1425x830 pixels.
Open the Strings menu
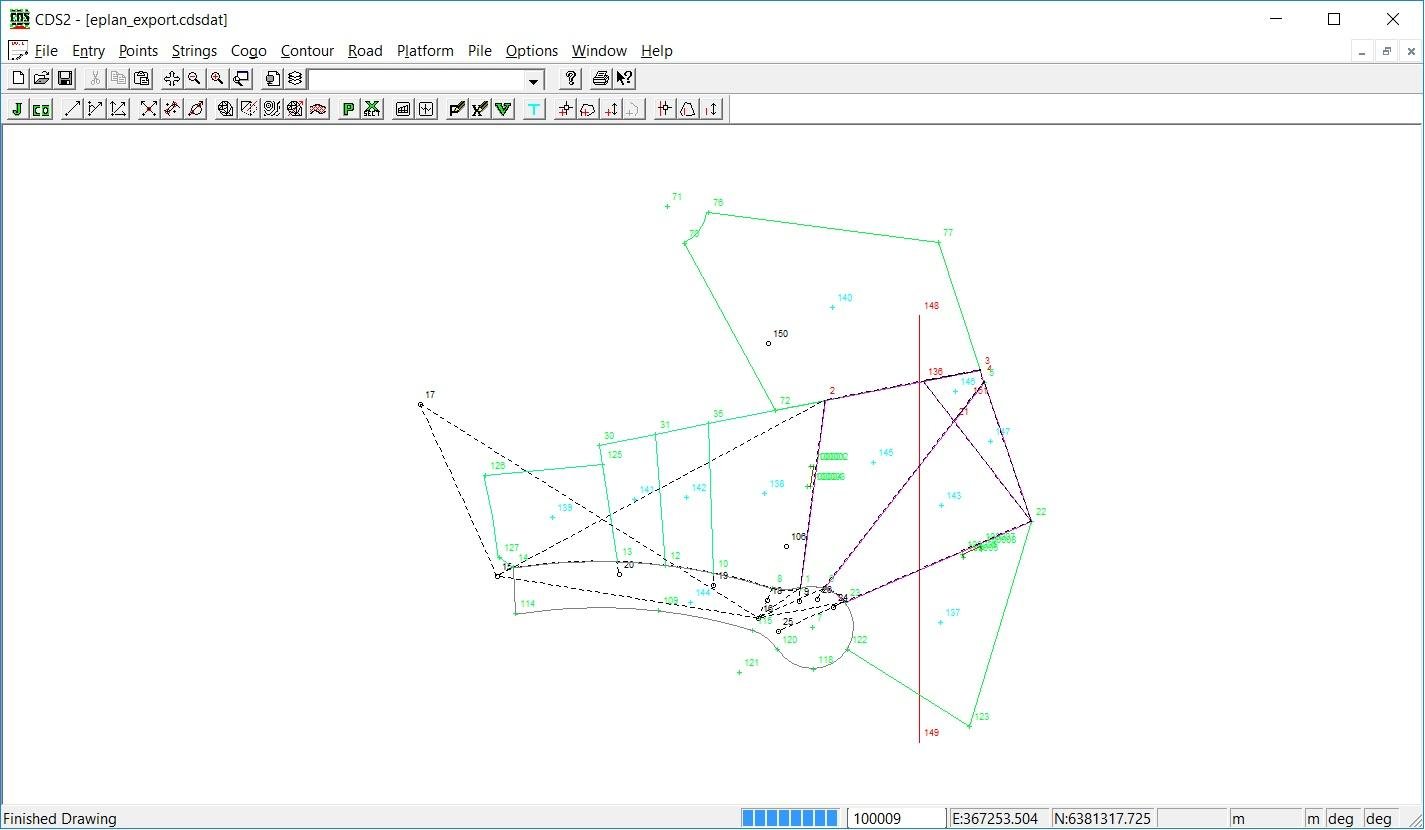[194, 51]
